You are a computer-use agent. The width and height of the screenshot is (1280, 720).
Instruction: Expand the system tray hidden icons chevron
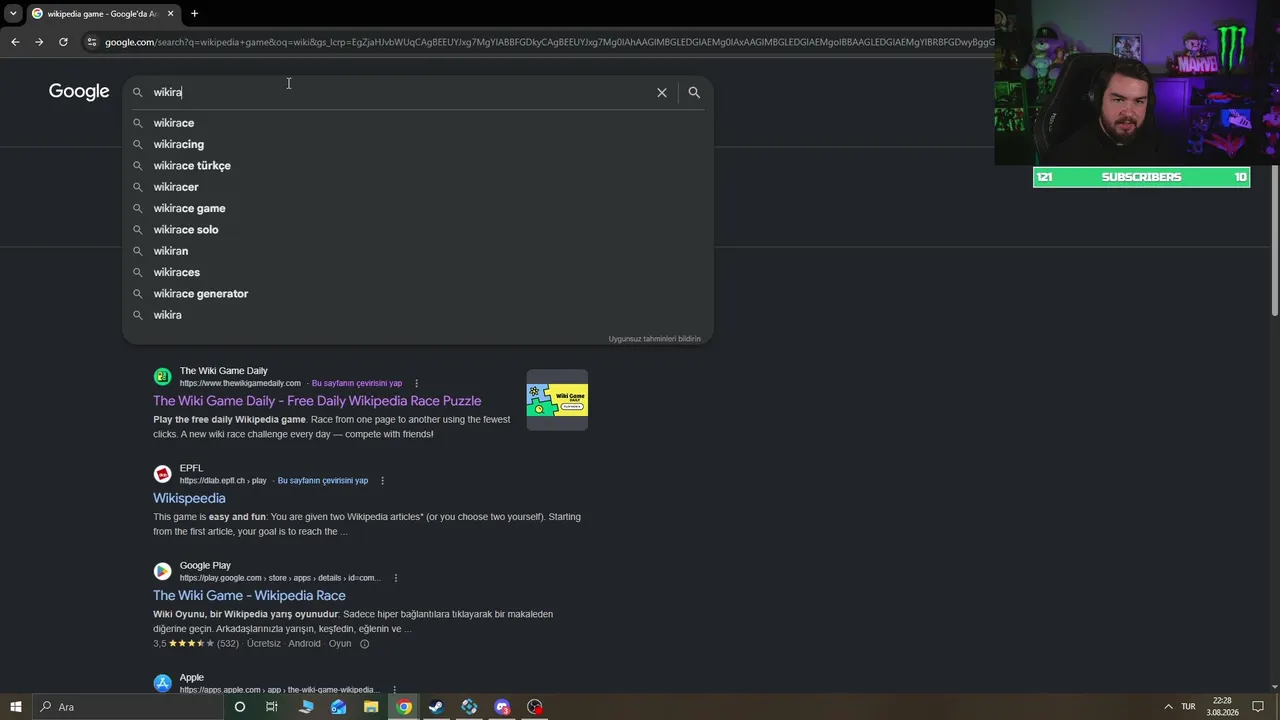(1168, 707)
